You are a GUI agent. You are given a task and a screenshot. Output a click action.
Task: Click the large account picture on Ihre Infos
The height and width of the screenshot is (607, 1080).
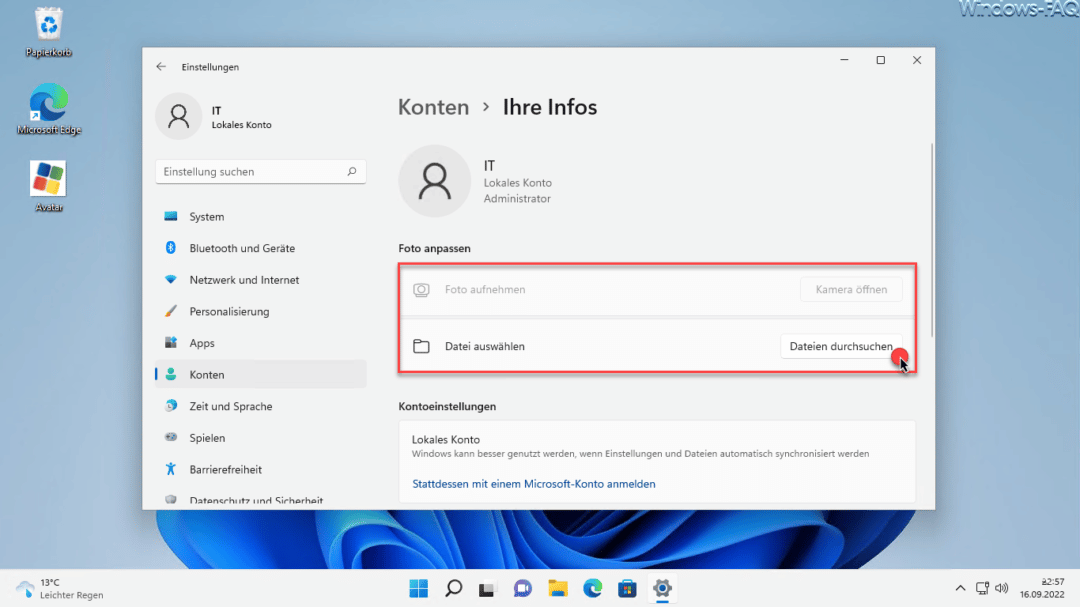(x=435, y=181)
